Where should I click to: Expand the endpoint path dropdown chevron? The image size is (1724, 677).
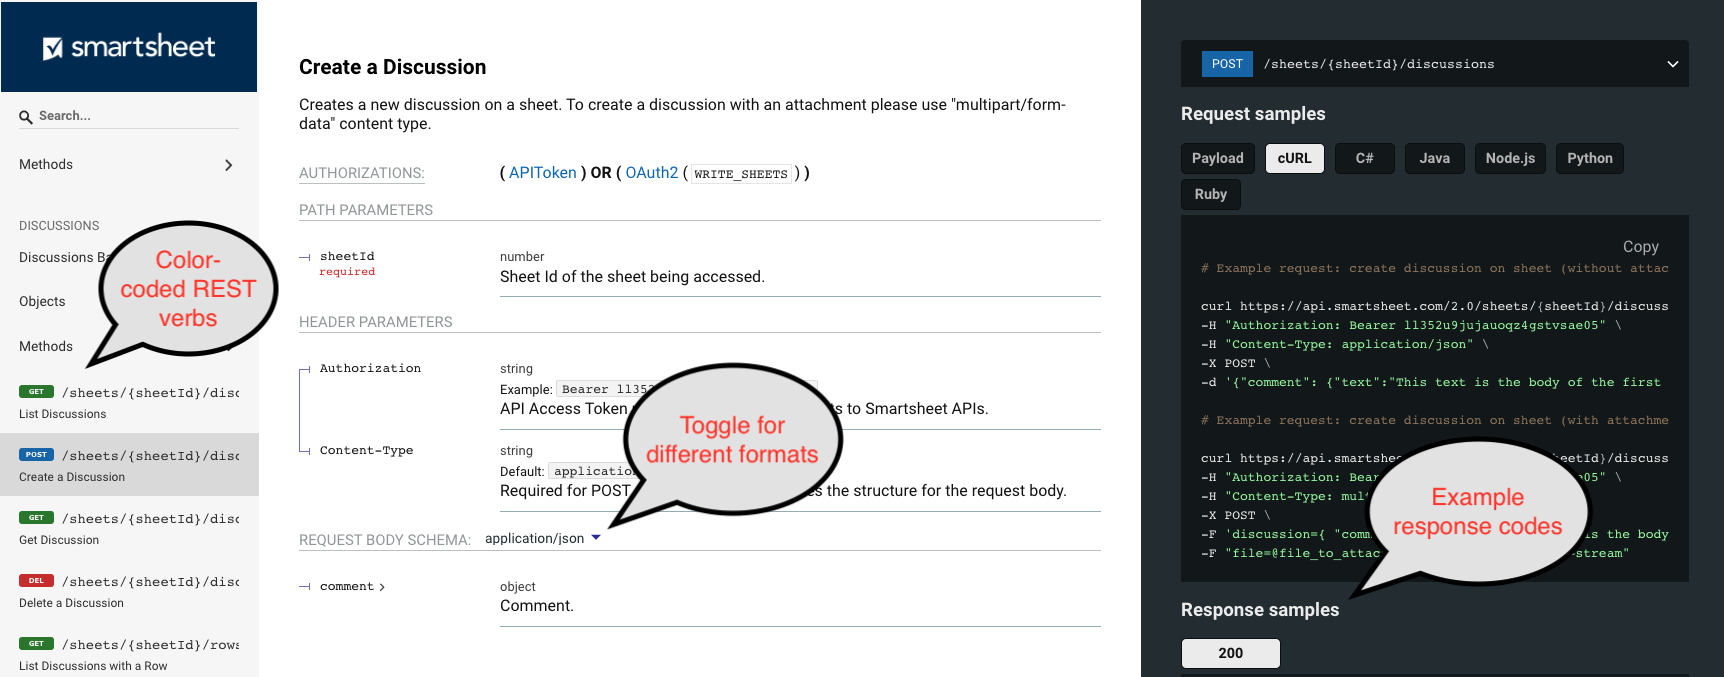(x=1672, y=64)
